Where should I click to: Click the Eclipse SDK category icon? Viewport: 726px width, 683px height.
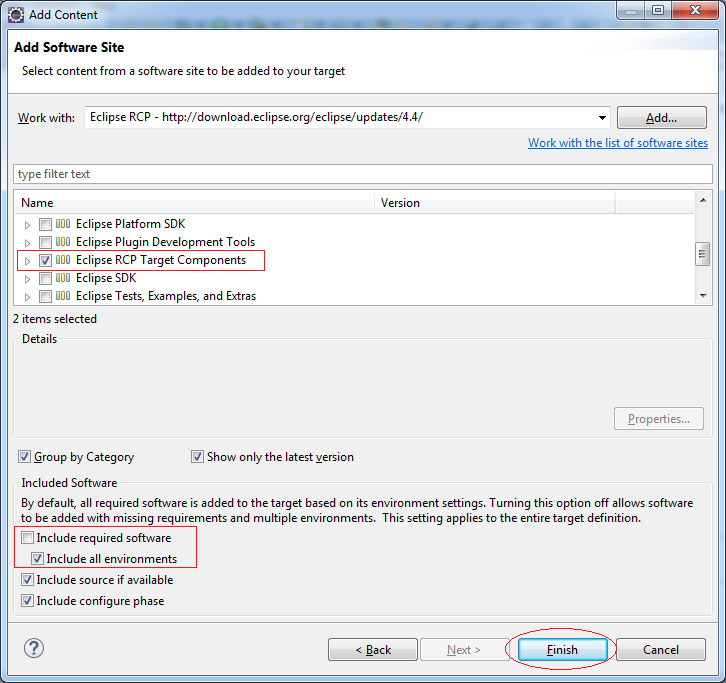point(63,278)
